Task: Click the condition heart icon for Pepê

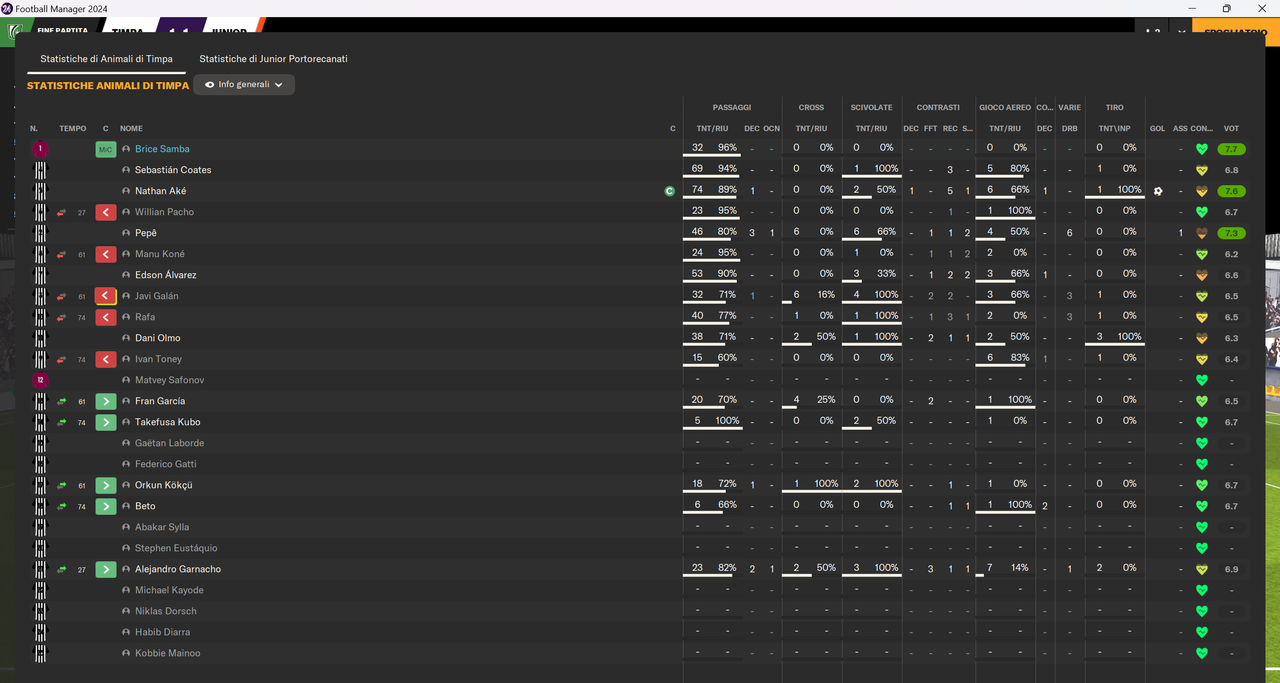Action: (x=1202, y=233)
